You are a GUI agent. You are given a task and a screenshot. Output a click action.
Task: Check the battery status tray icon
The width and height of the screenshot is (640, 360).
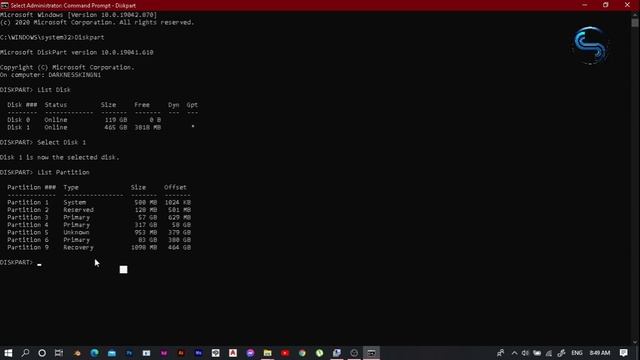click(x=537, y=353)
